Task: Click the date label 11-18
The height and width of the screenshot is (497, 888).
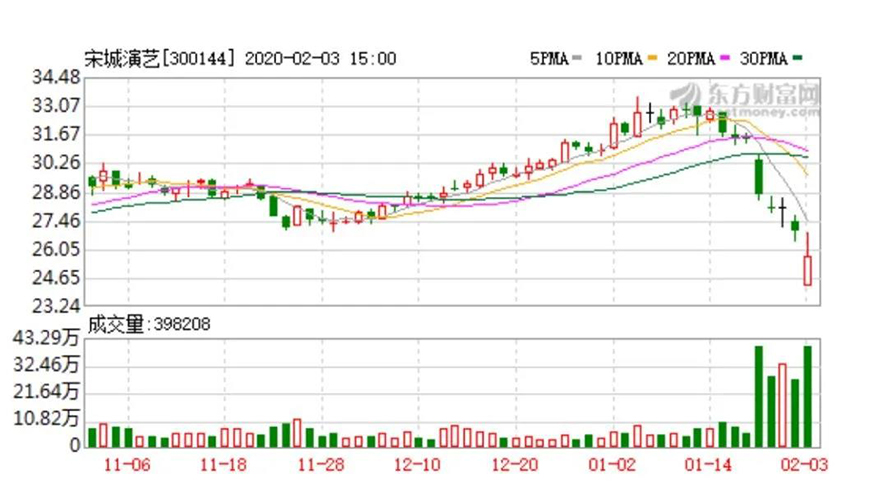Action: [224, 465]
